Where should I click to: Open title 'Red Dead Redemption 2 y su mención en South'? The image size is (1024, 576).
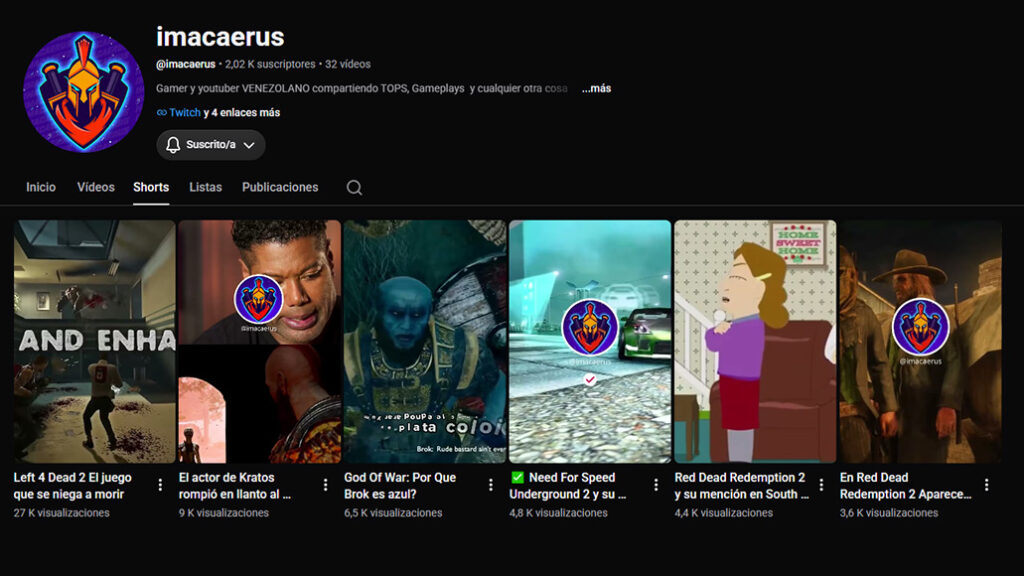742,486
